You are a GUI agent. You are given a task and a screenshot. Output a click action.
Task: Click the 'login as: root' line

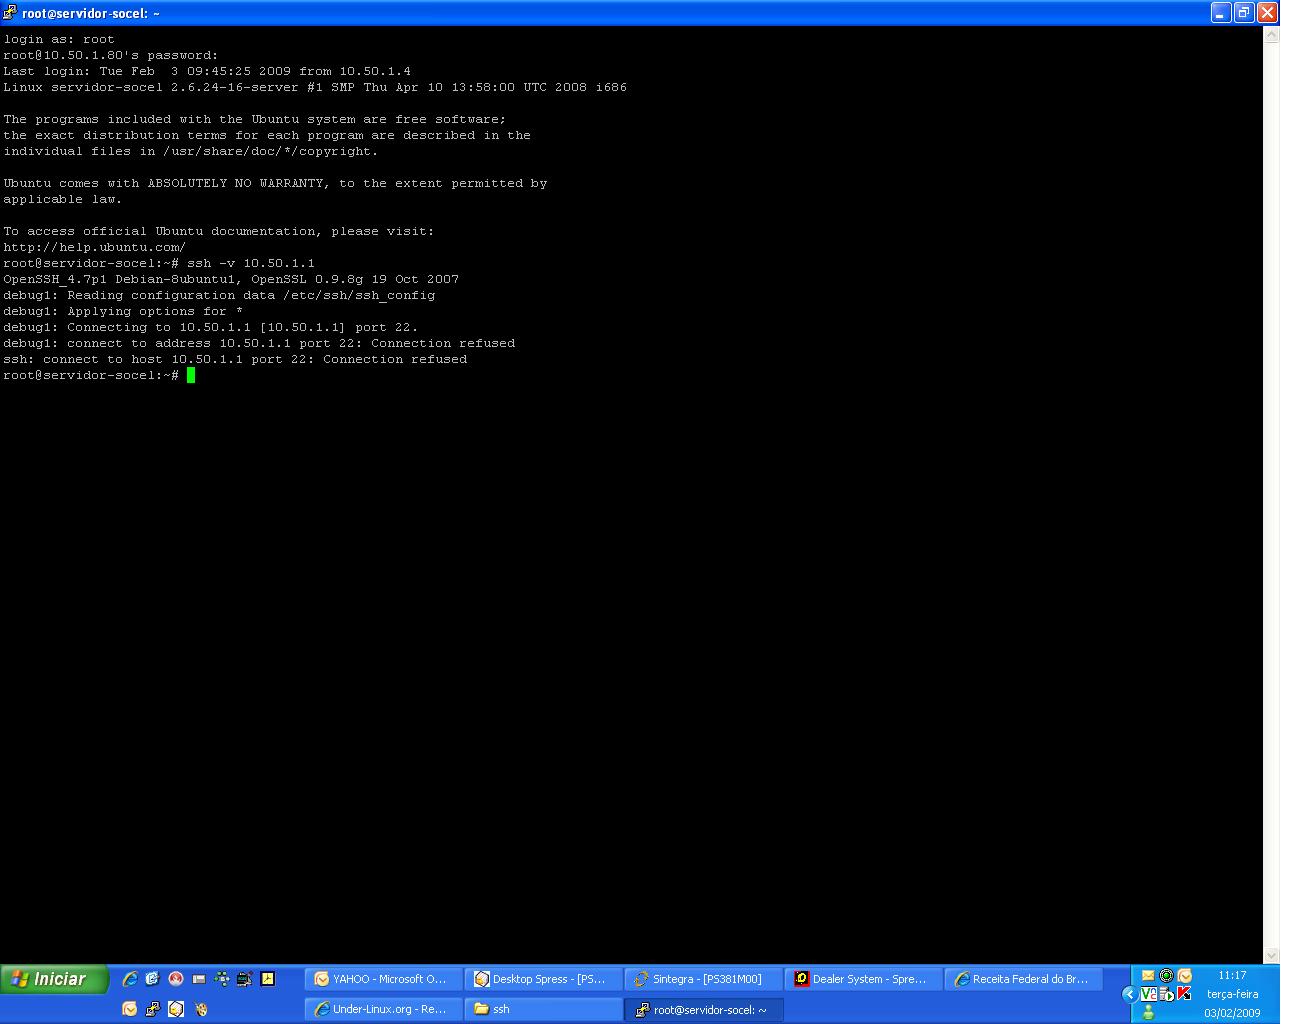coord(59,39)
